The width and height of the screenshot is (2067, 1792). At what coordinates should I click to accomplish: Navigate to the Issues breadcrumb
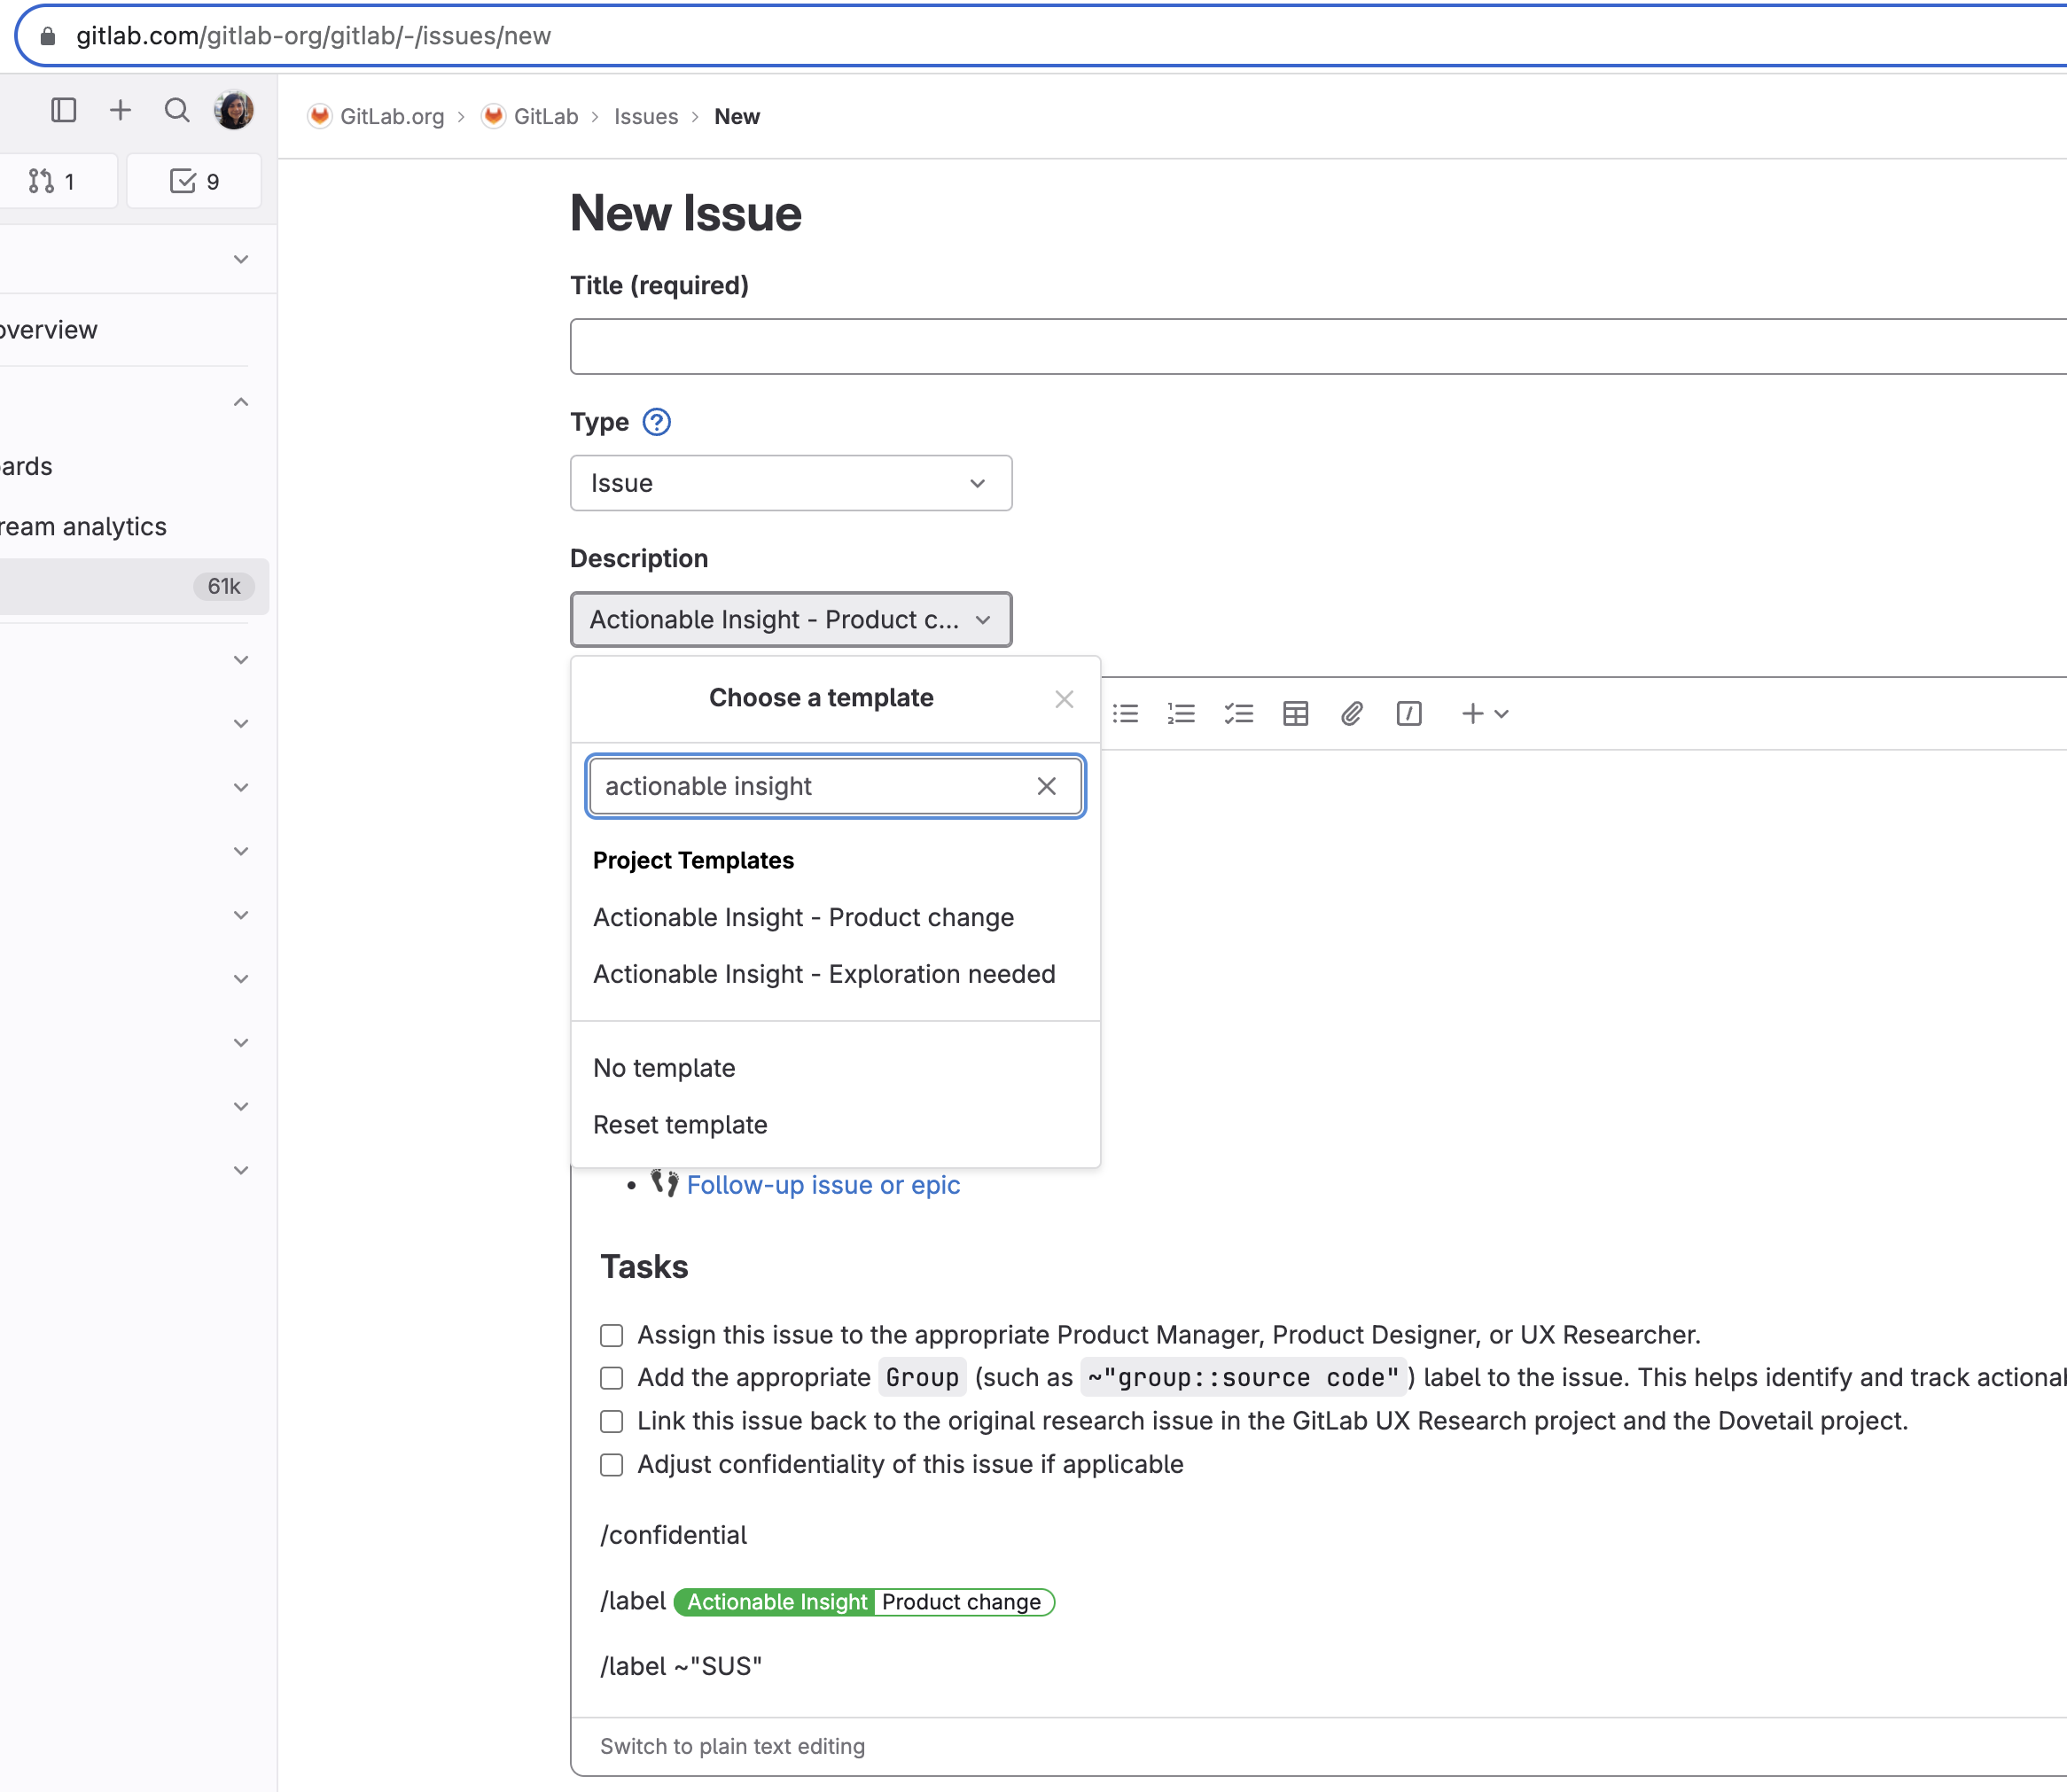pos(646,116)
